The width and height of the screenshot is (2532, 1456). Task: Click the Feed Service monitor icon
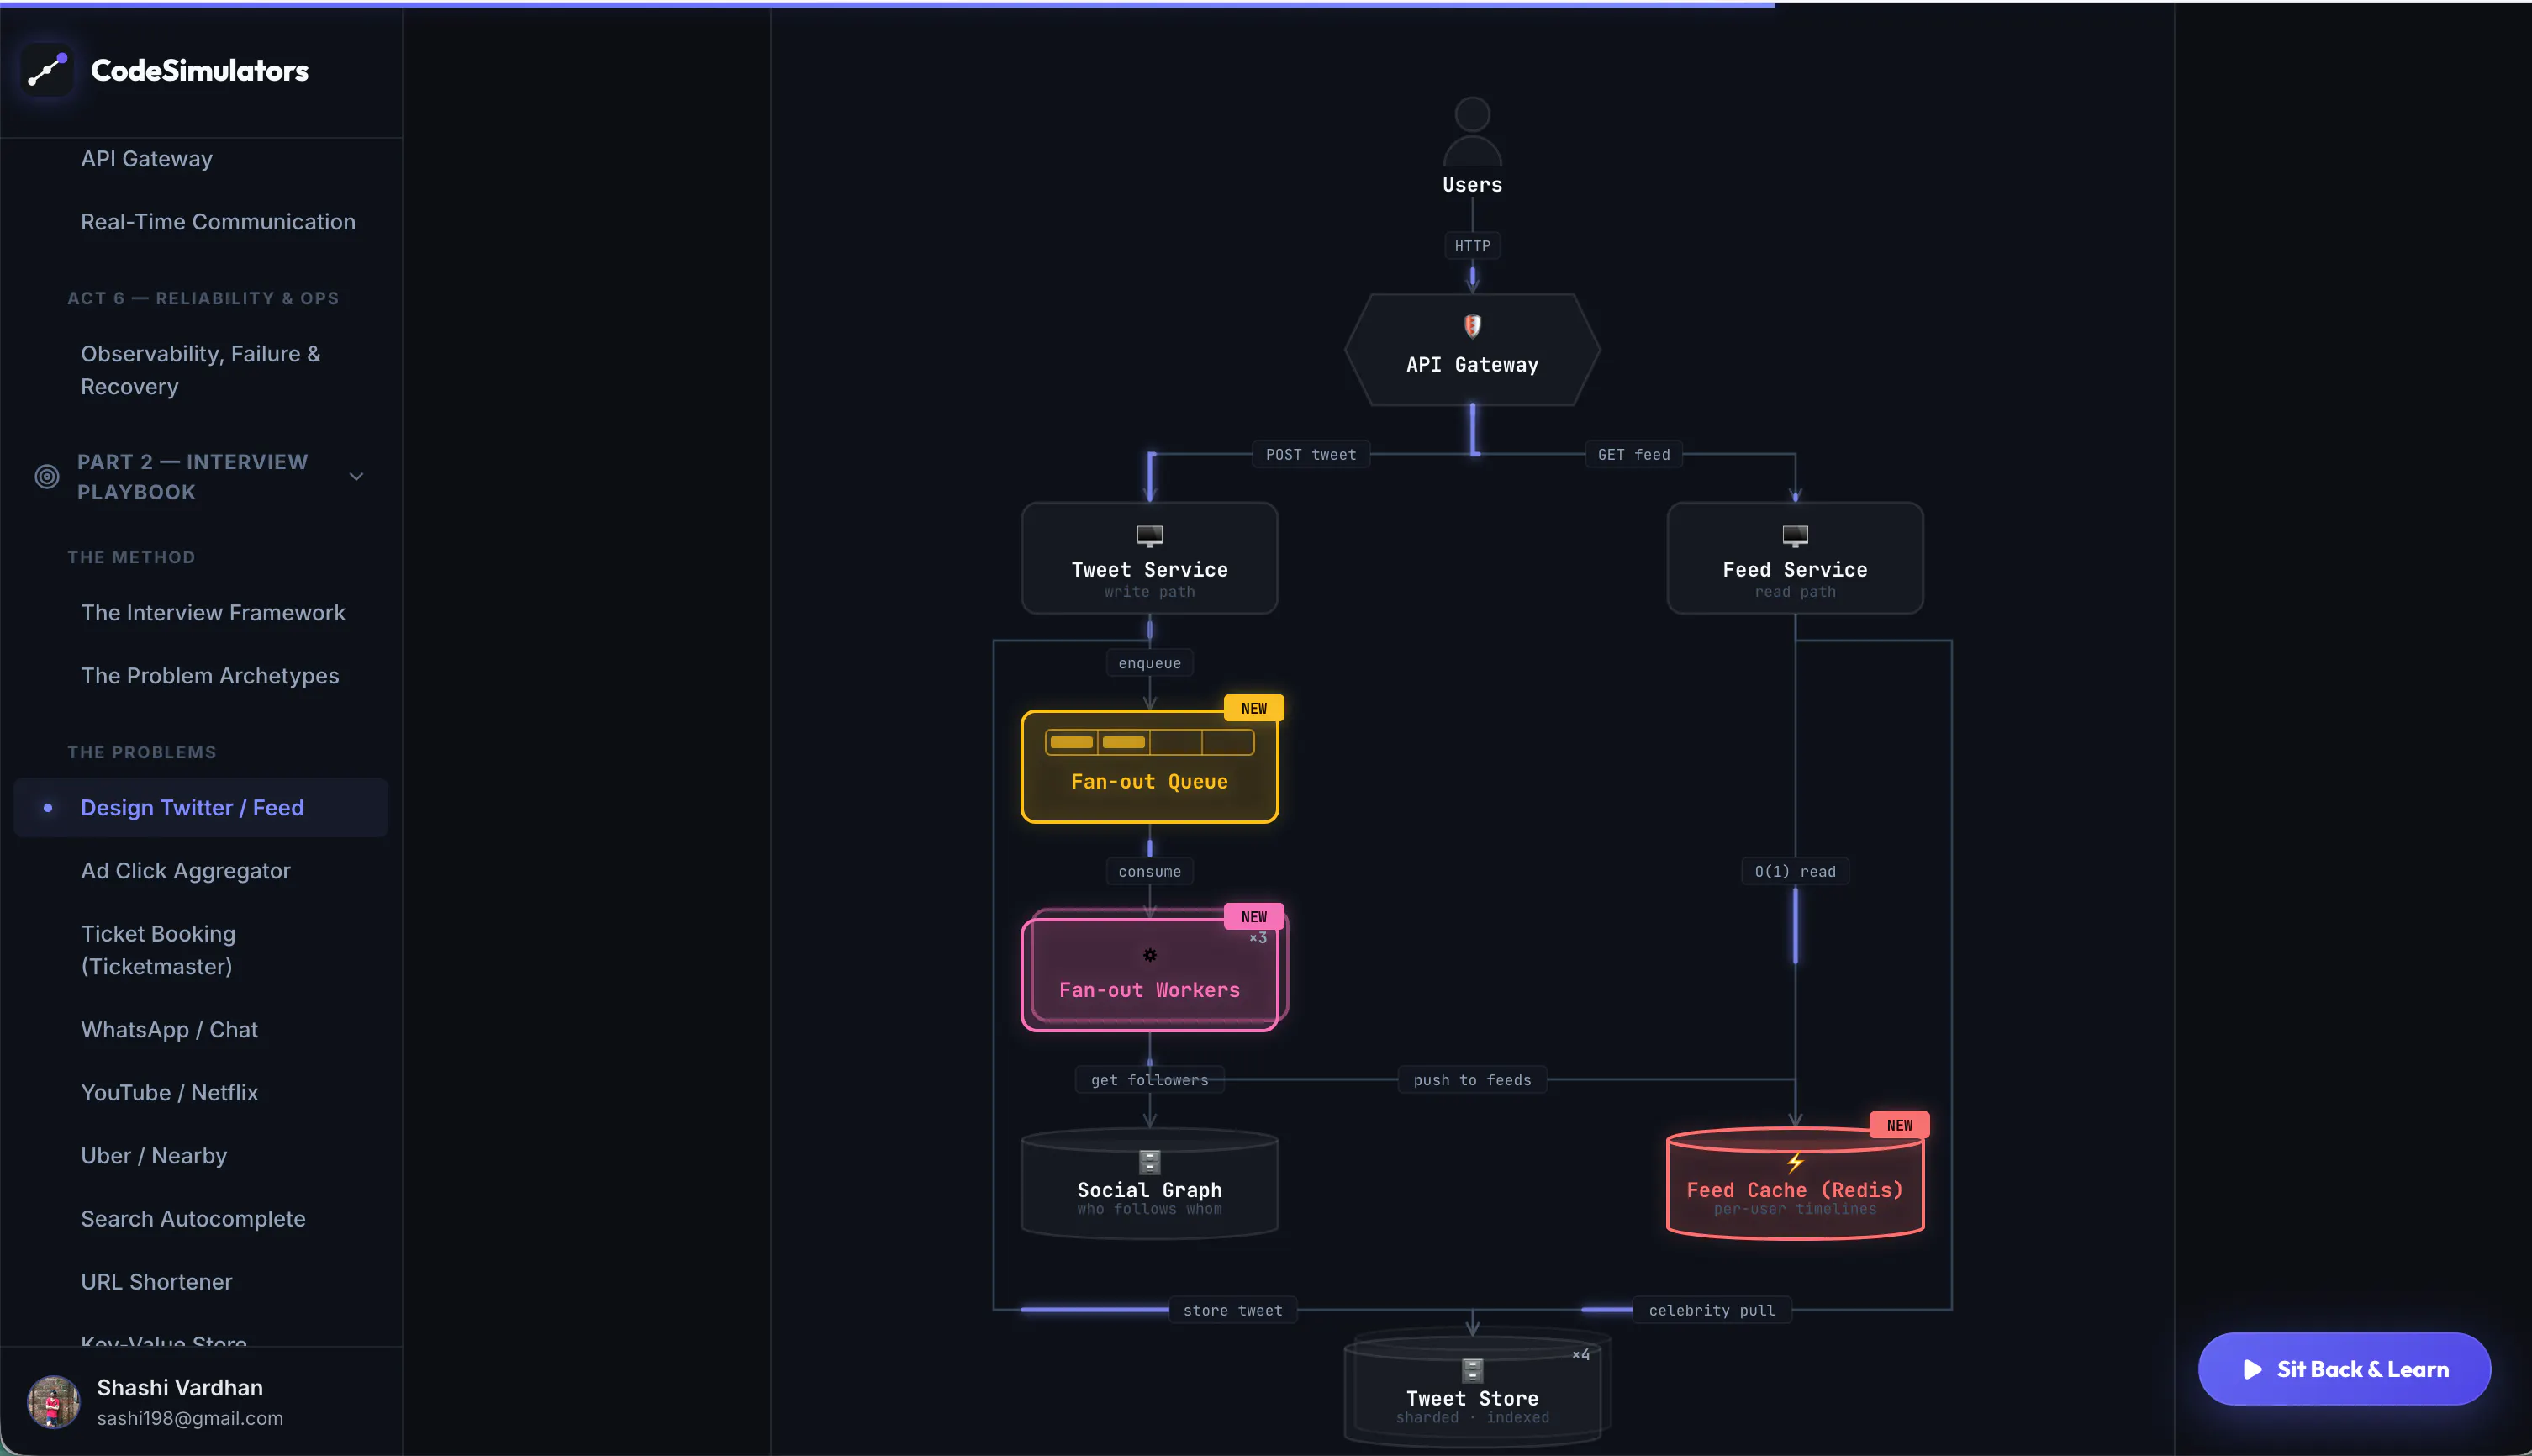point(1795,536)
